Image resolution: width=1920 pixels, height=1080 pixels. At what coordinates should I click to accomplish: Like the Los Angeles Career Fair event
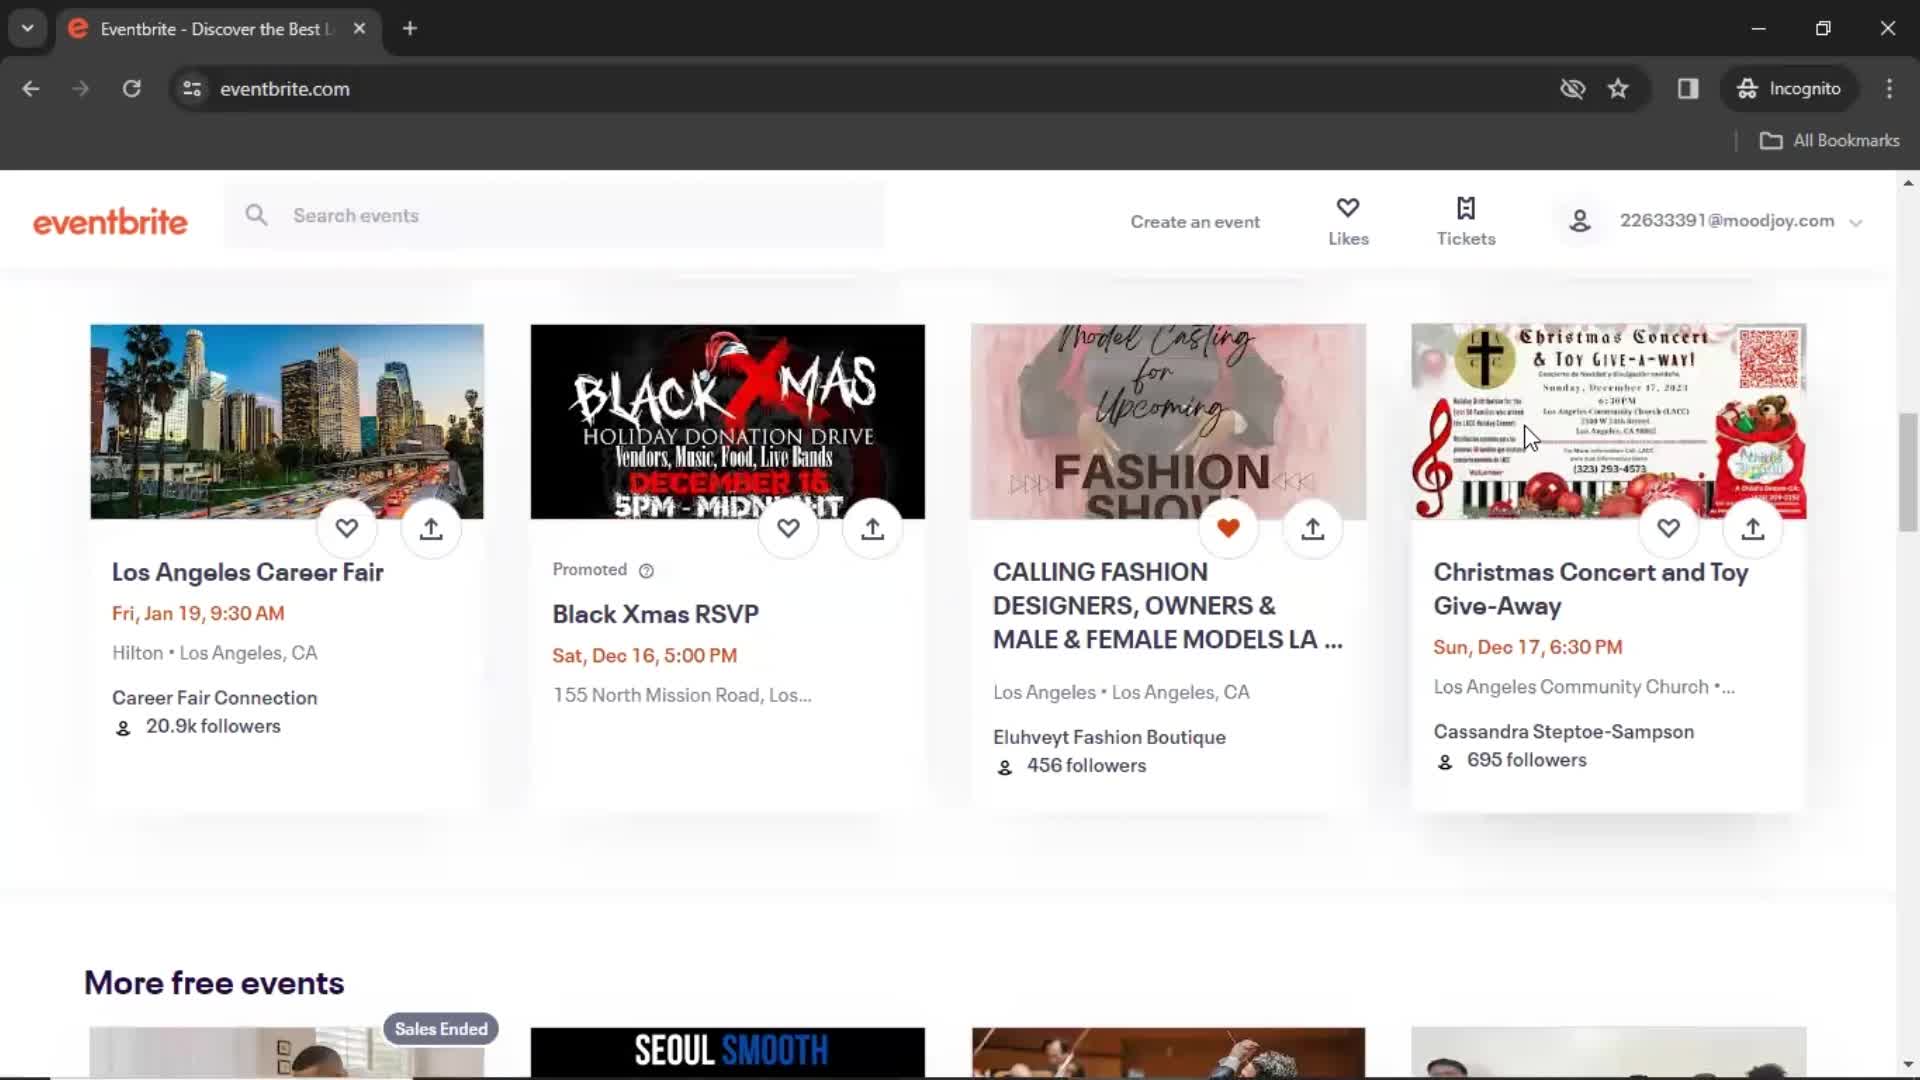(346, 528)
